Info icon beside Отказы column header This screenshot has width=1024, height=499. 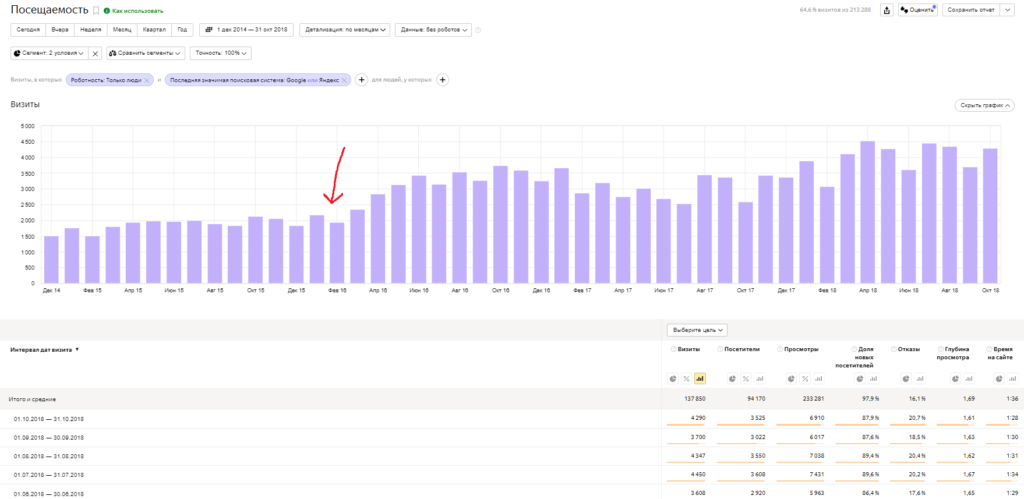[893, 349]
